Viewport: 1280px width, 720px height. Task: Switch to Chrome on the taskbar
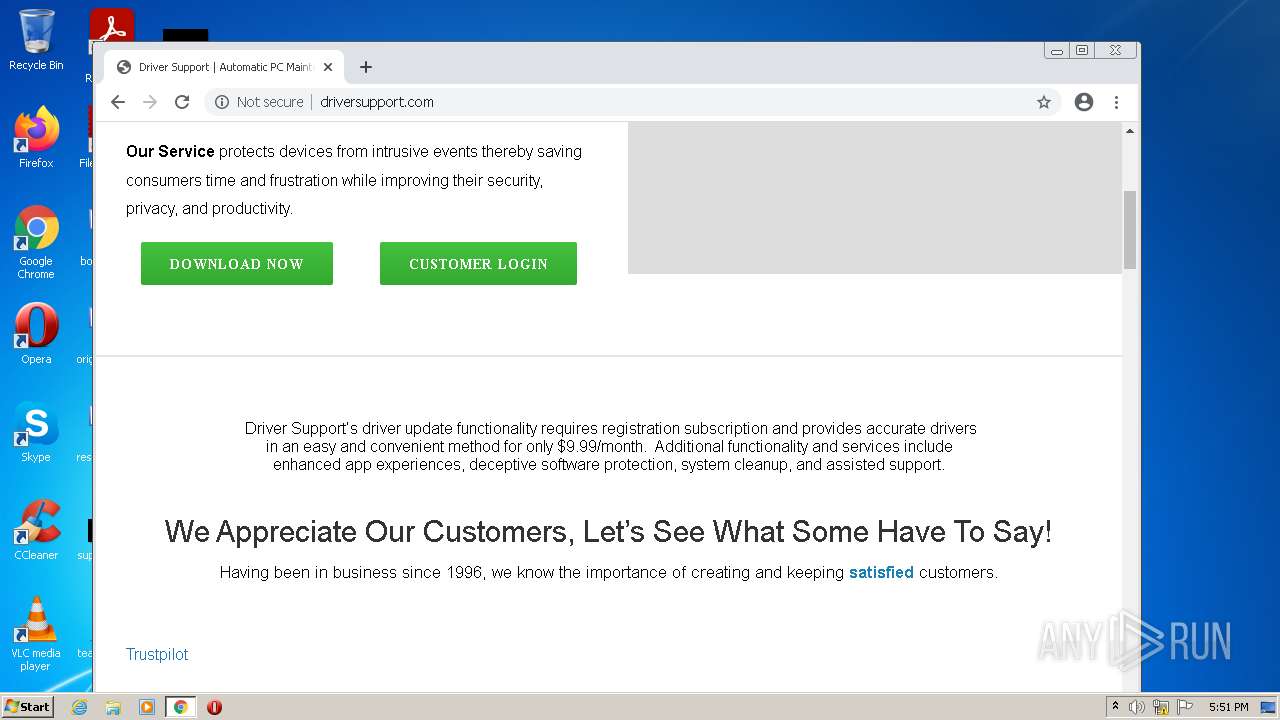click(x=181, y=707)
